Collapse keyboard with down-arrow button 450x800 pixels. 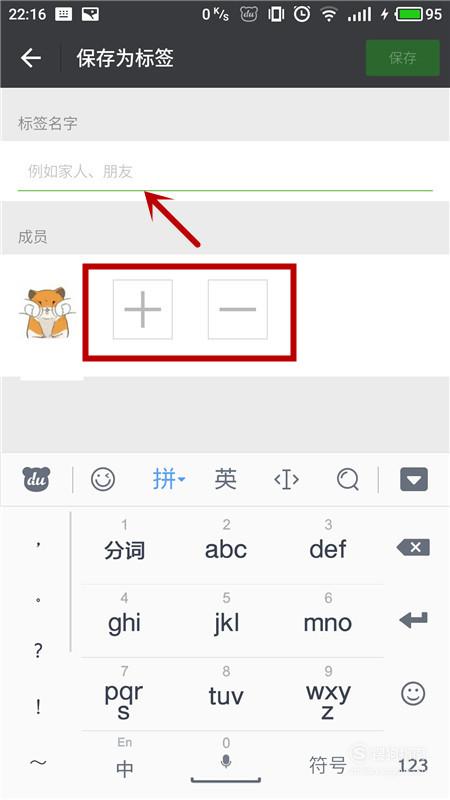click(414, 480)
